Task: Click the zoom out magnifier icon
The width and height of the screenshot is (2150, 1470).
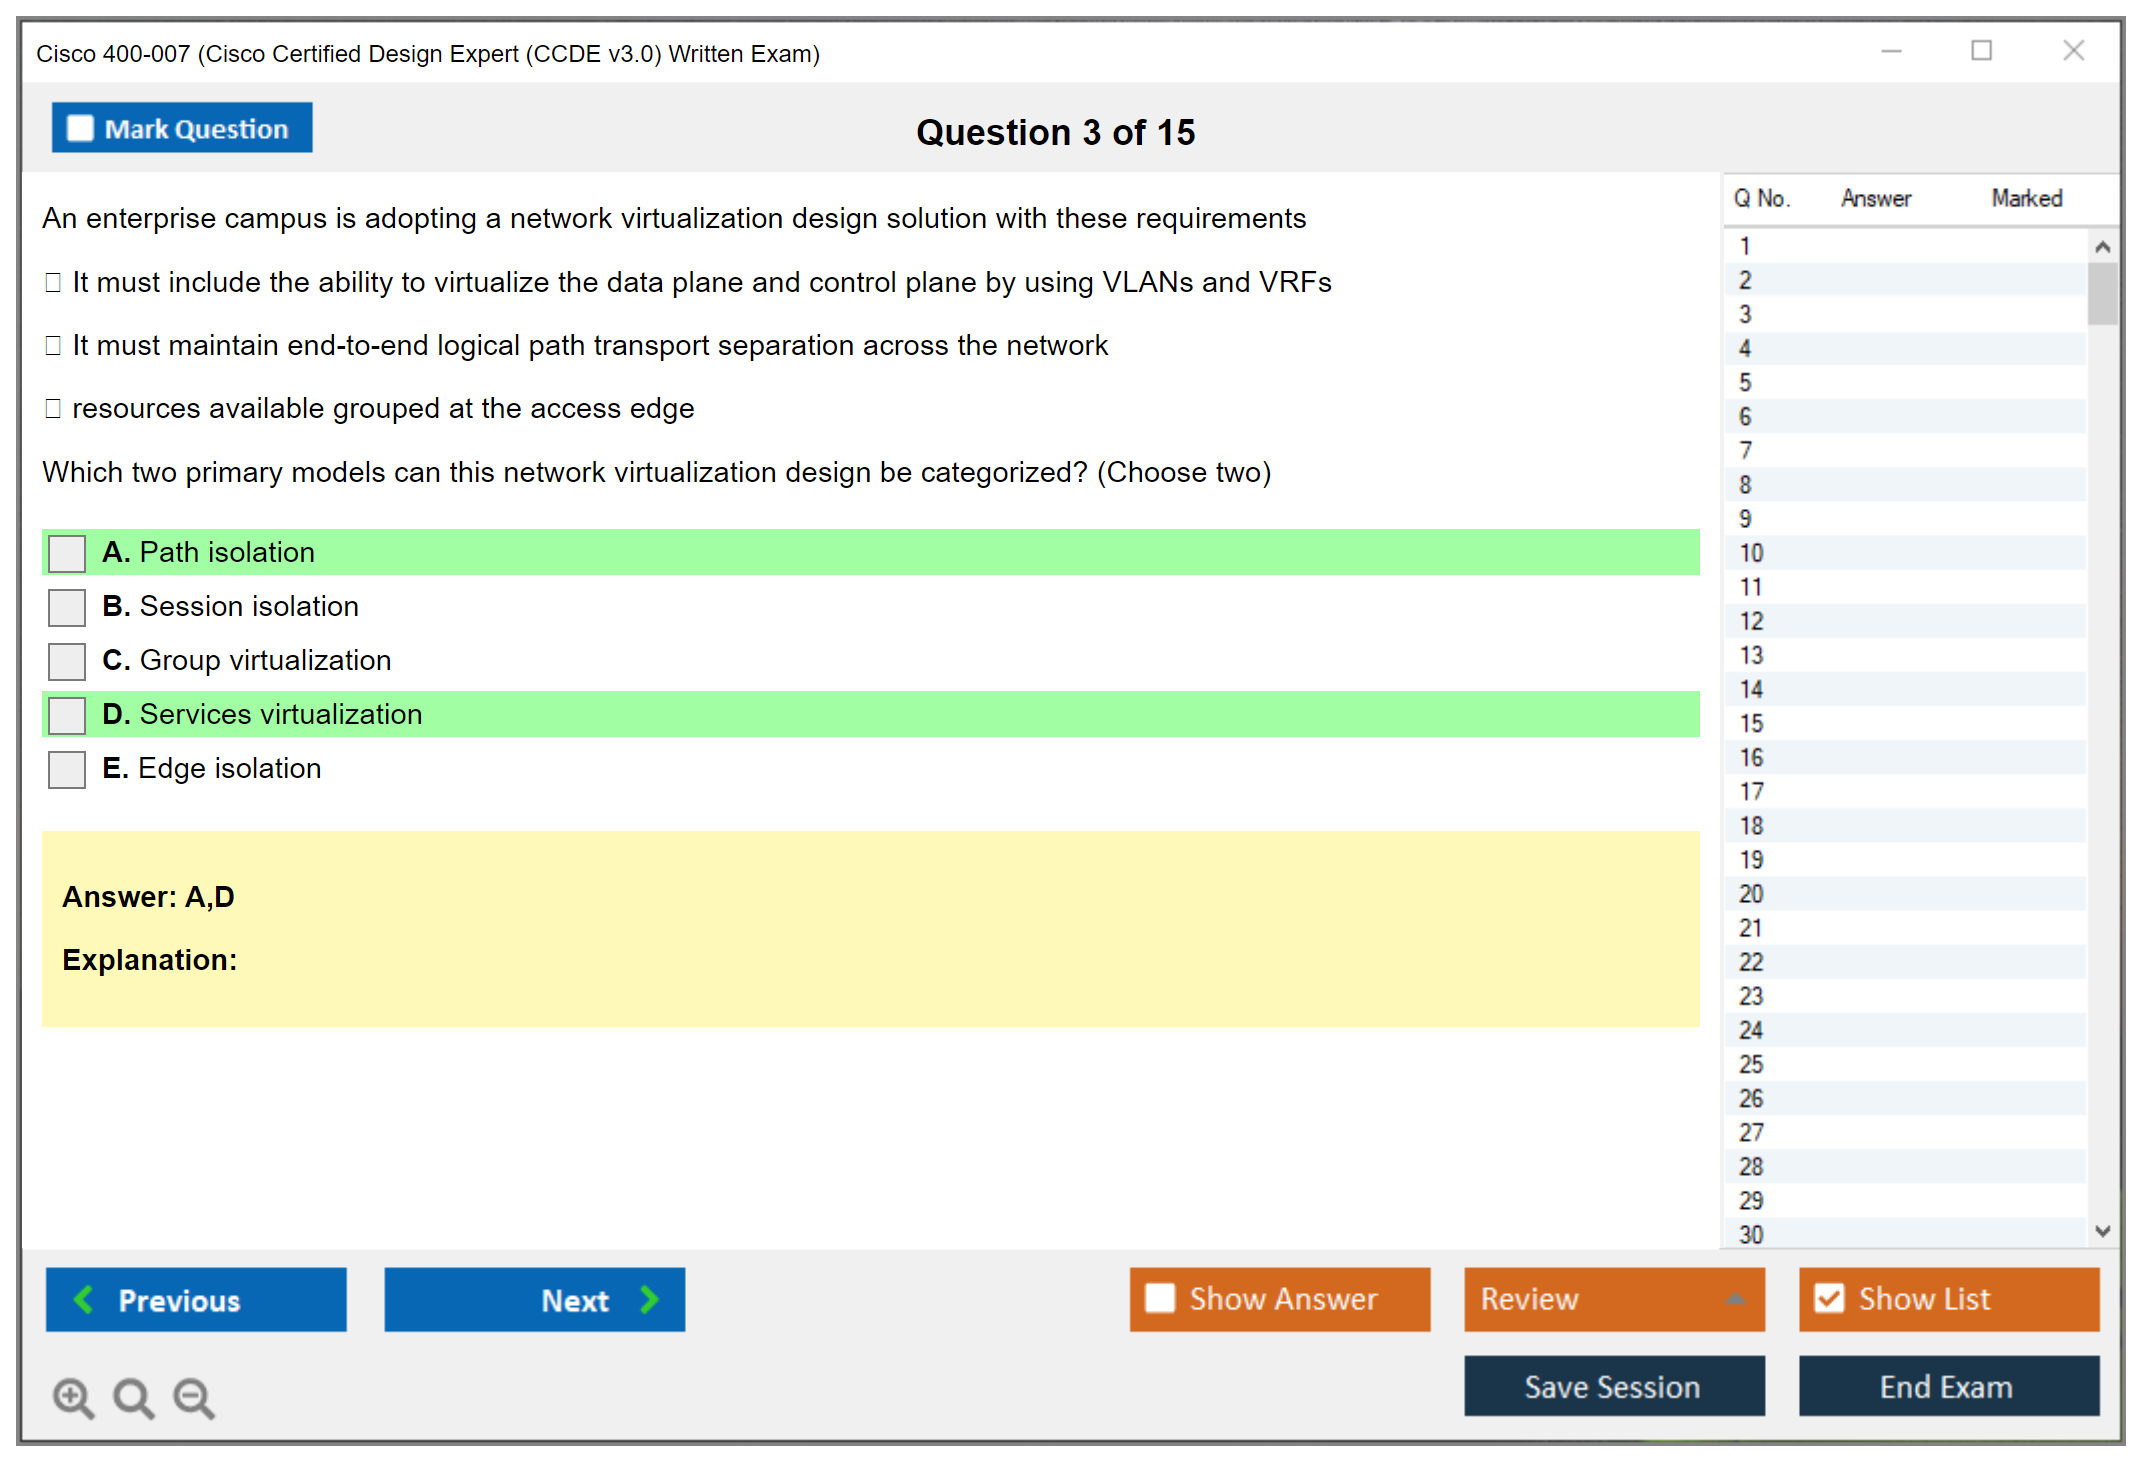Action: pos(193,1396)
